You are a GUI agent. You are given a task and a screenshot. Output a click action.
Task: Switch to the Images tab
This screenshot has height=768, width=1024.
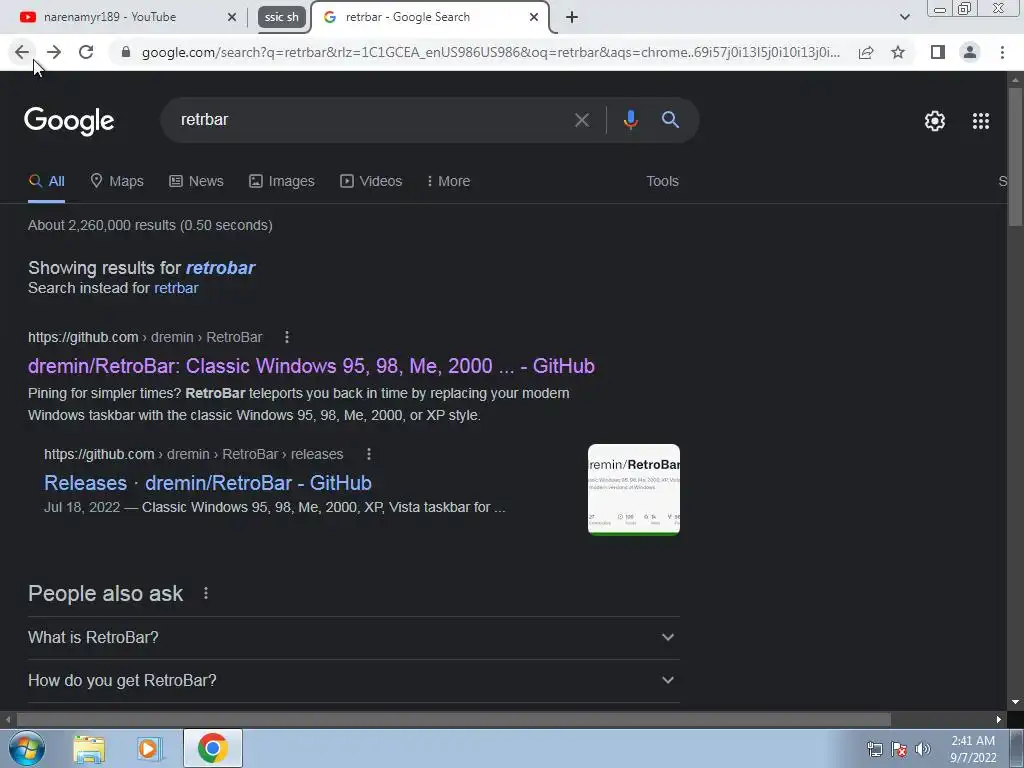[x=281, y=181]
